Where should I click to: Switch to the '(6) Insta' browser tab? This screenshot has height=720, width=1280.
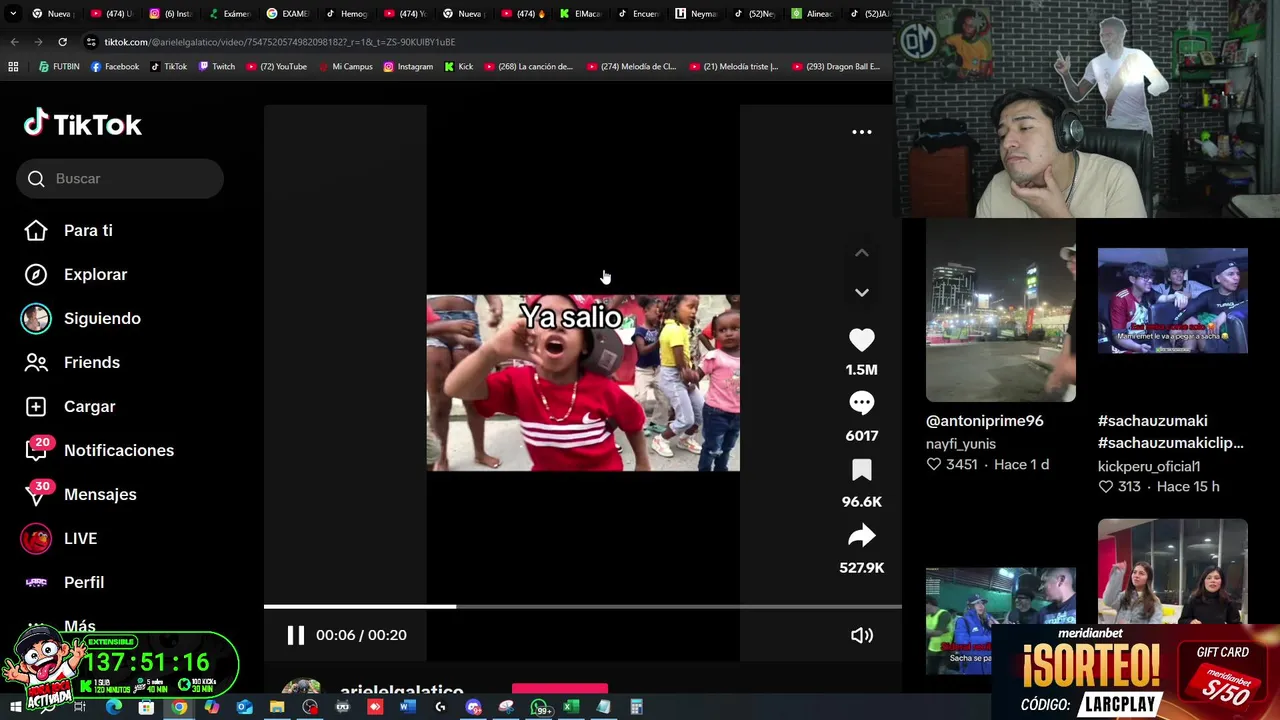170,14
